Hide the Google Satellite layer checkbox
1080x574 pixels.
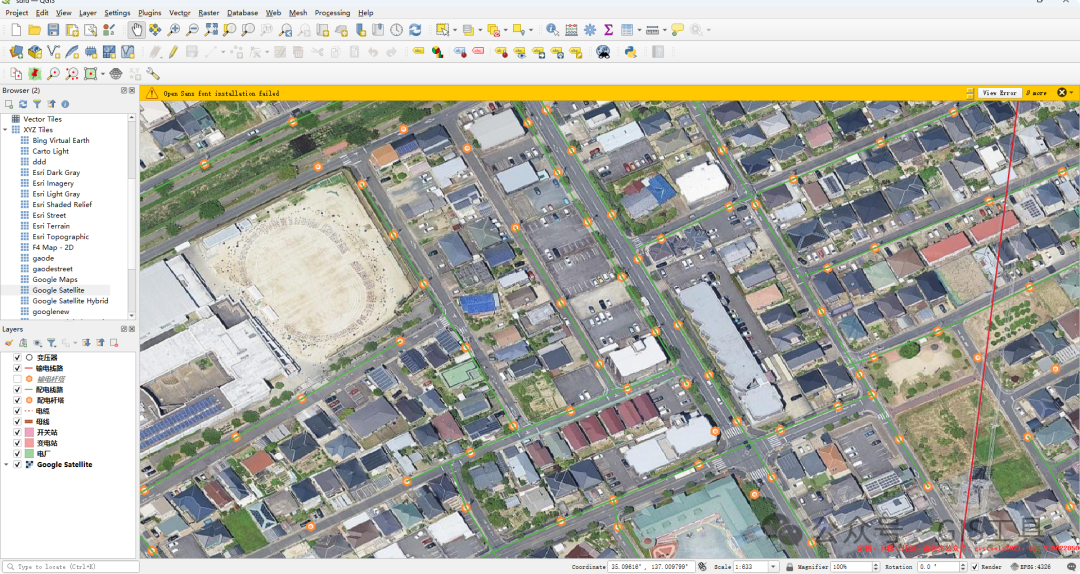tap(17, 464)
